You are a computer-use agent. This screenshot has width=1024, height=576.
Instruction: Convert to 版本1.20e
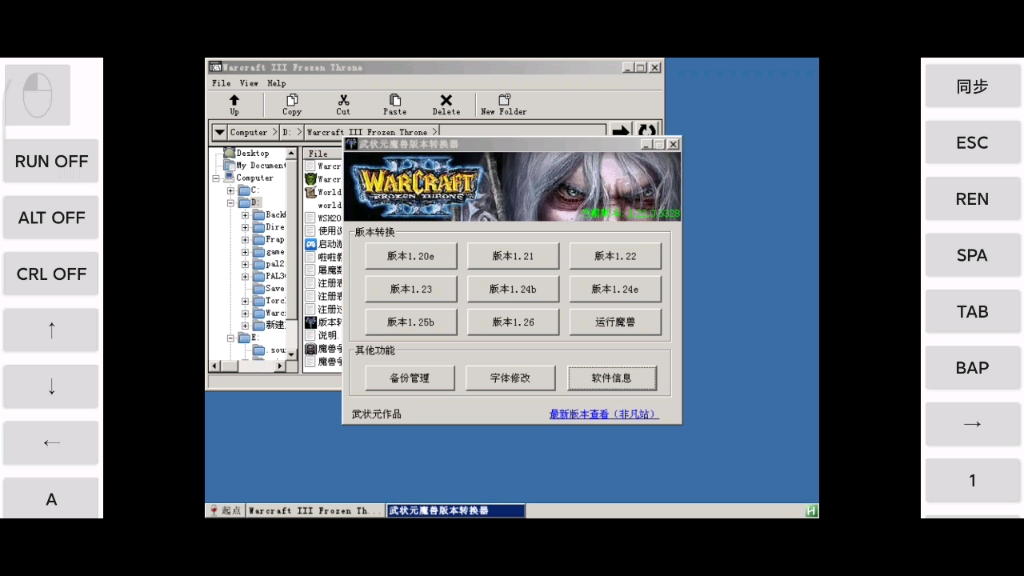[x=411, y=256]
